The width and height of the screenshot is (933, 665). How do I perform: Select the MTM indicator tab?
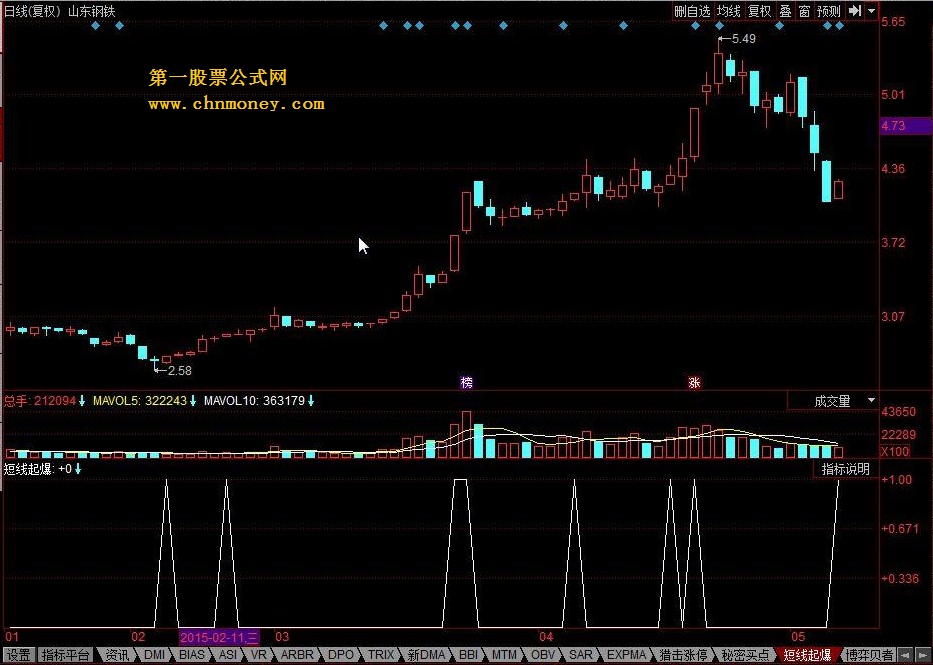coord(504,655)
